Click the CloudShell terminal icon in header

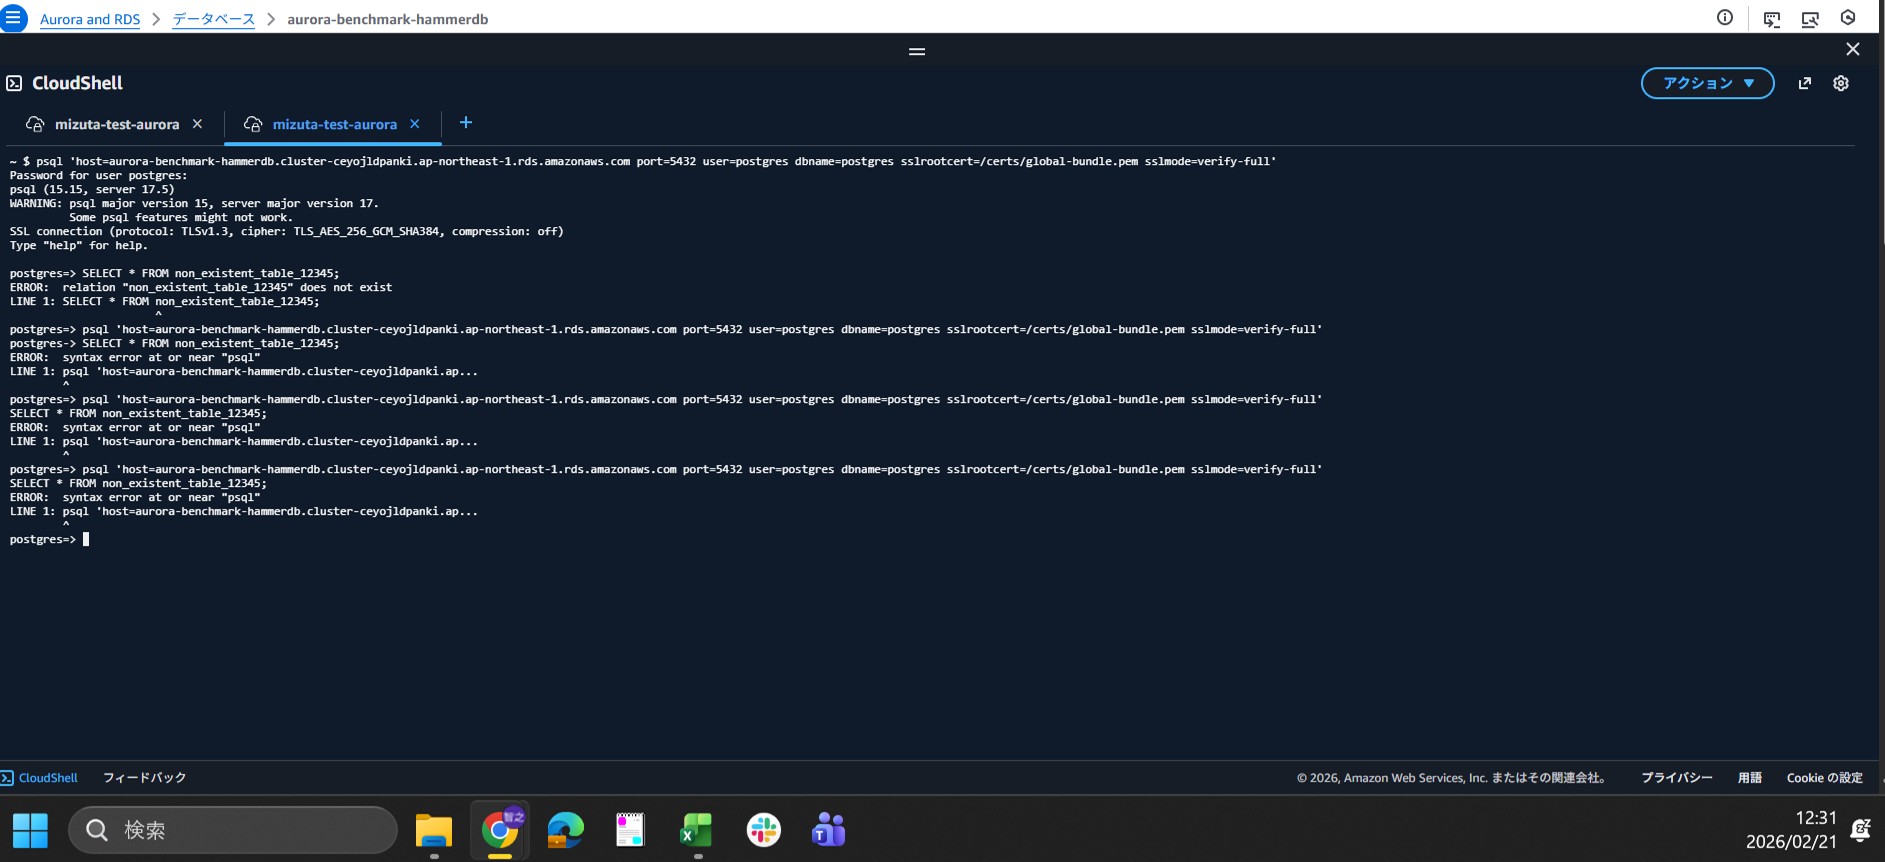tap(1772, 19)
